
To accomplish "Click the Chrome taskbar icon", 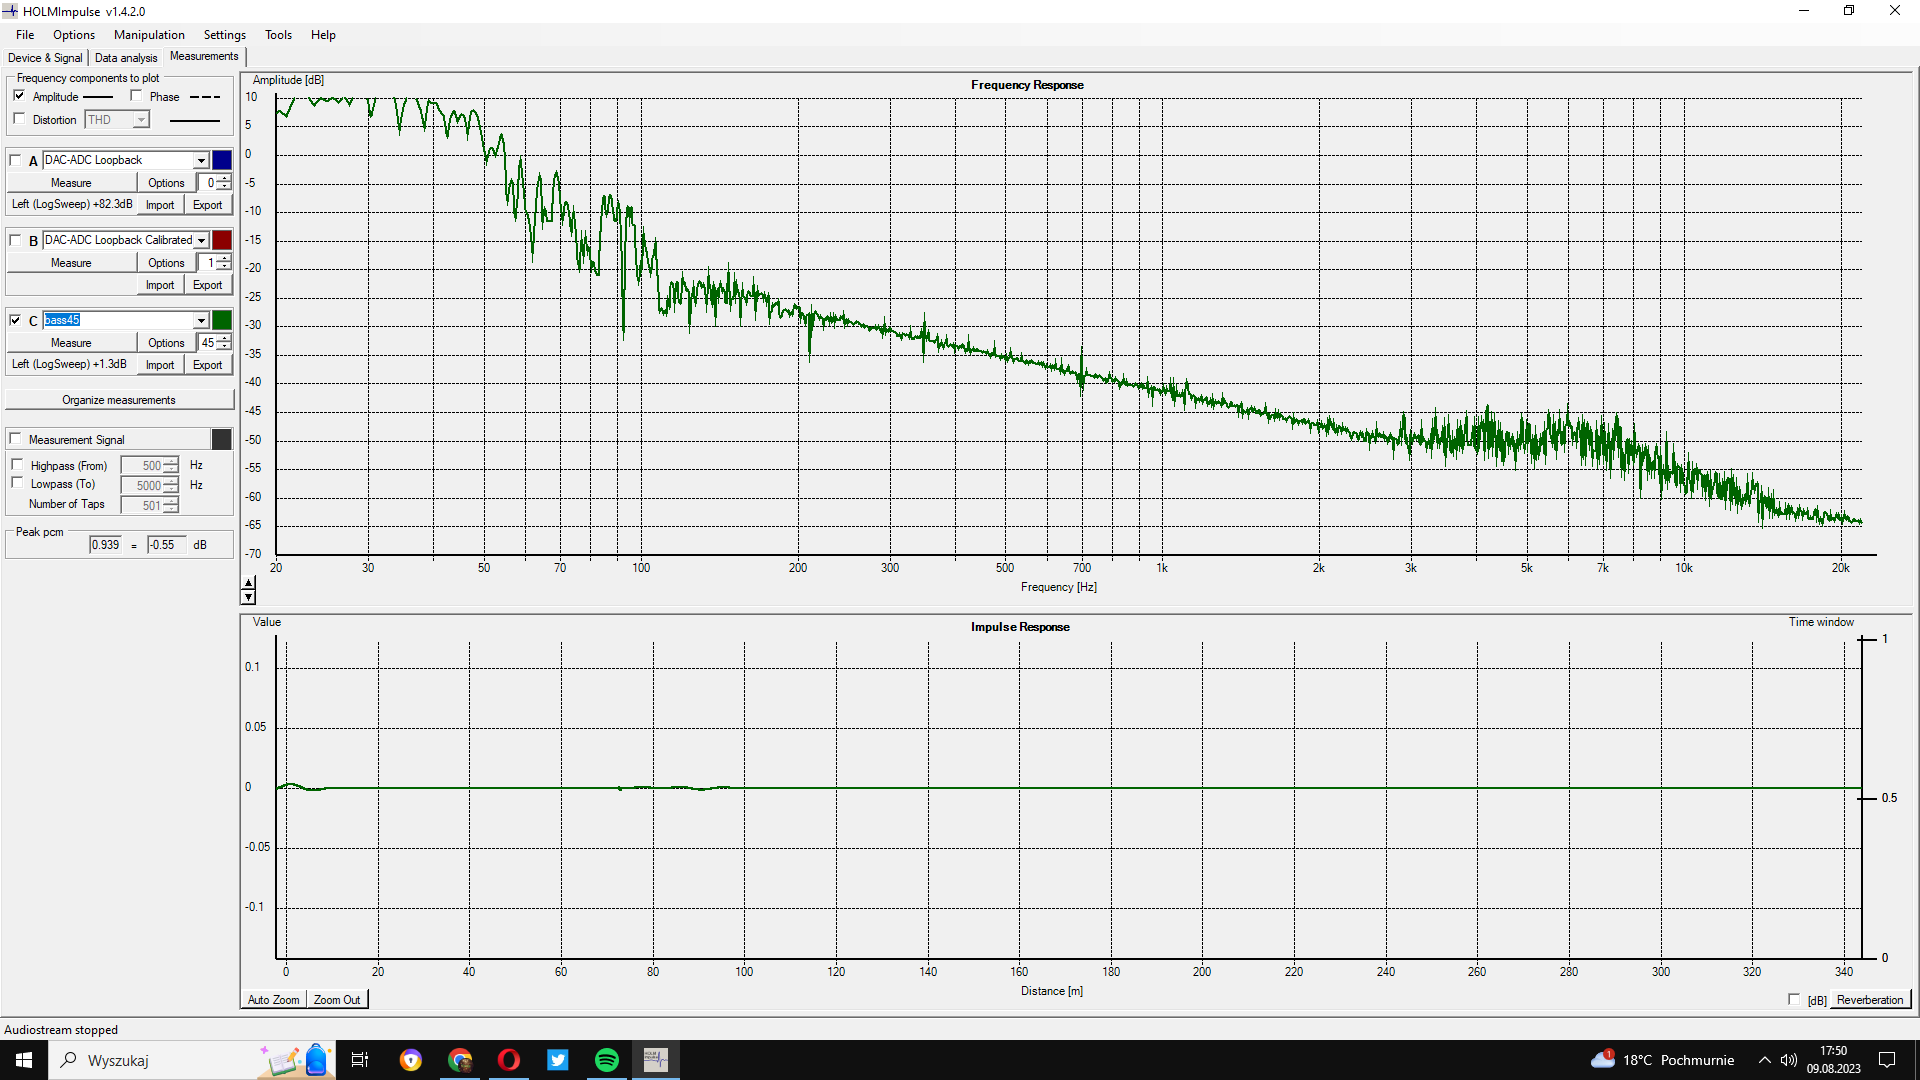I will 459,1060.
